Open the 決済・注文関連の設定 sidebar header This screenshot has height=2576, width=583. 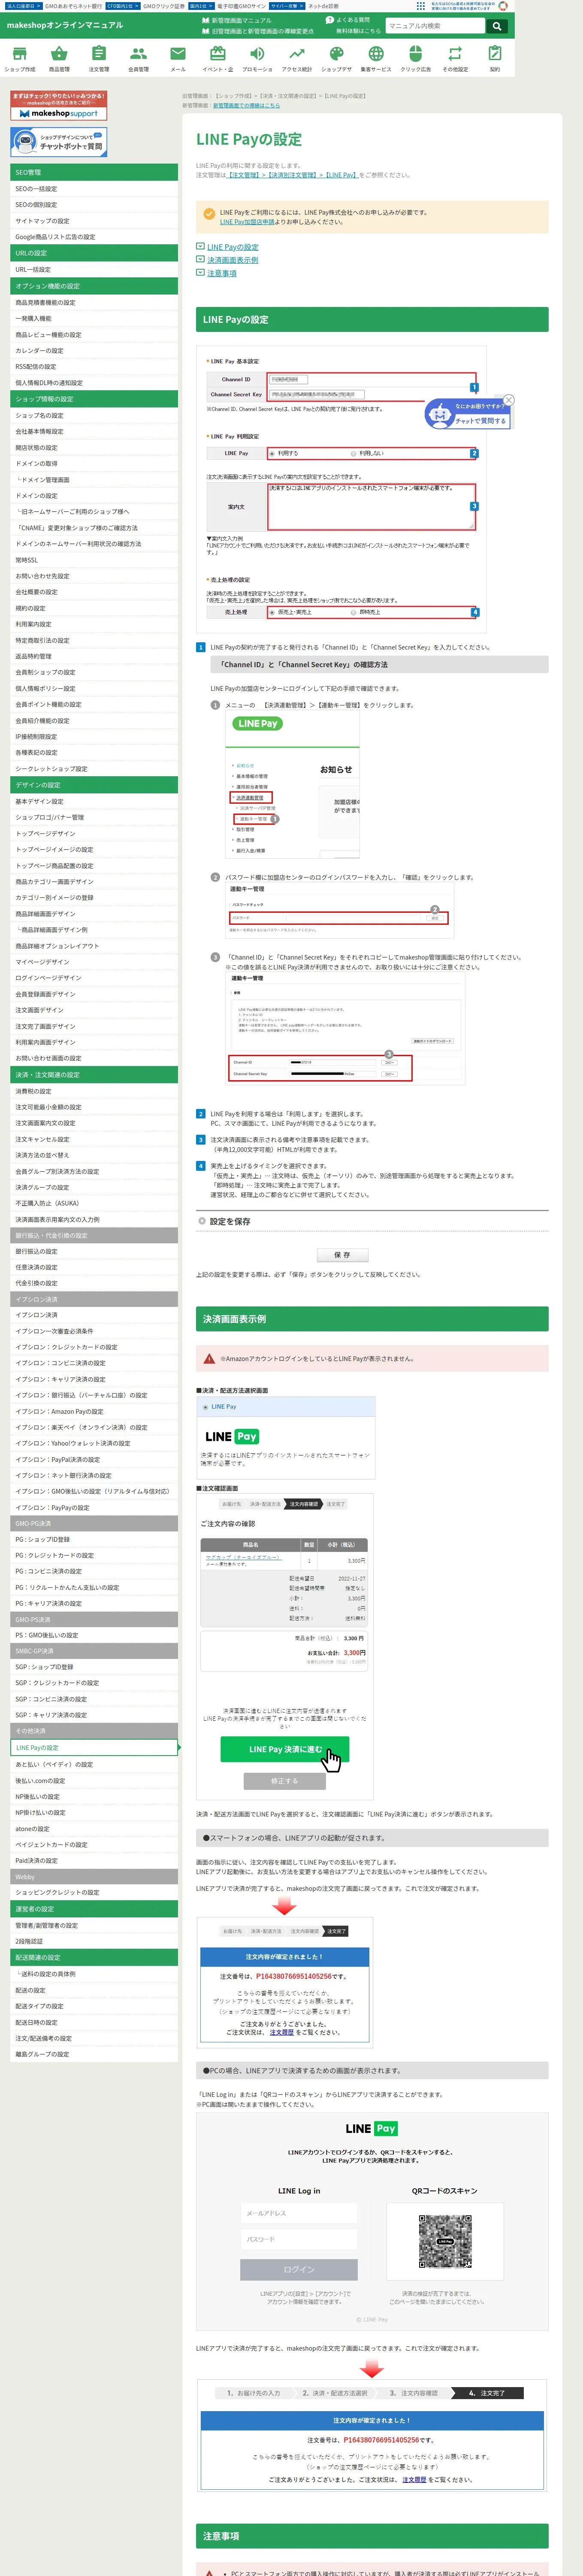click(94, 1075)
